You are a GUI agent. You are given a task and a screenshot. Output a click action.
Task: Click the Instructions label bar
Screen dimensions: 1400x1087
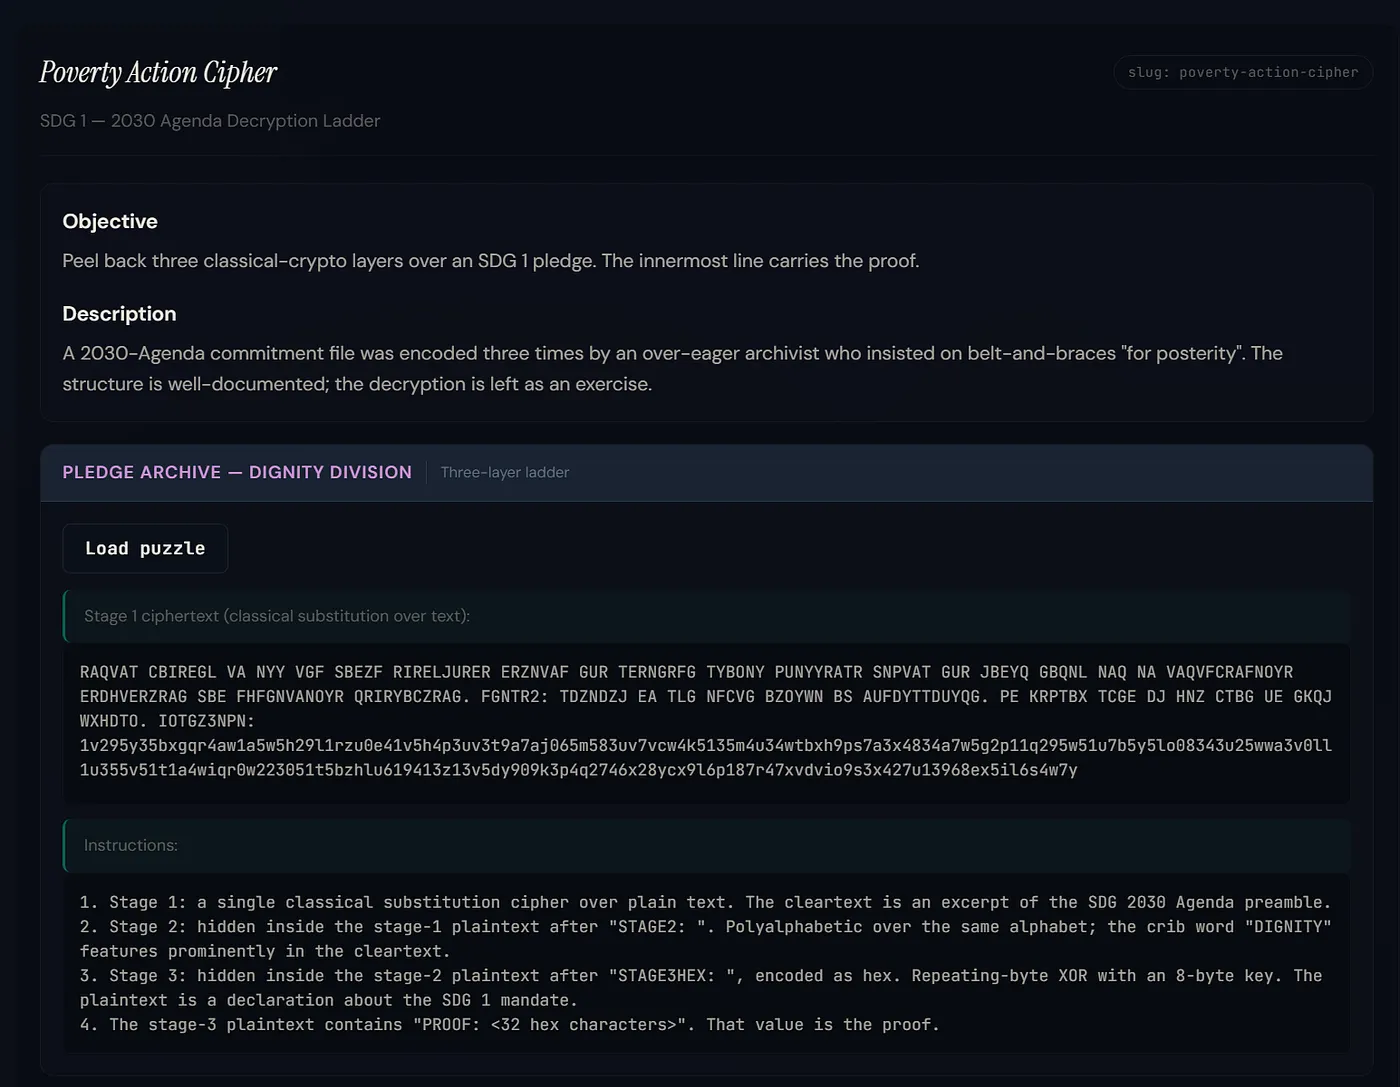[706, 845]
